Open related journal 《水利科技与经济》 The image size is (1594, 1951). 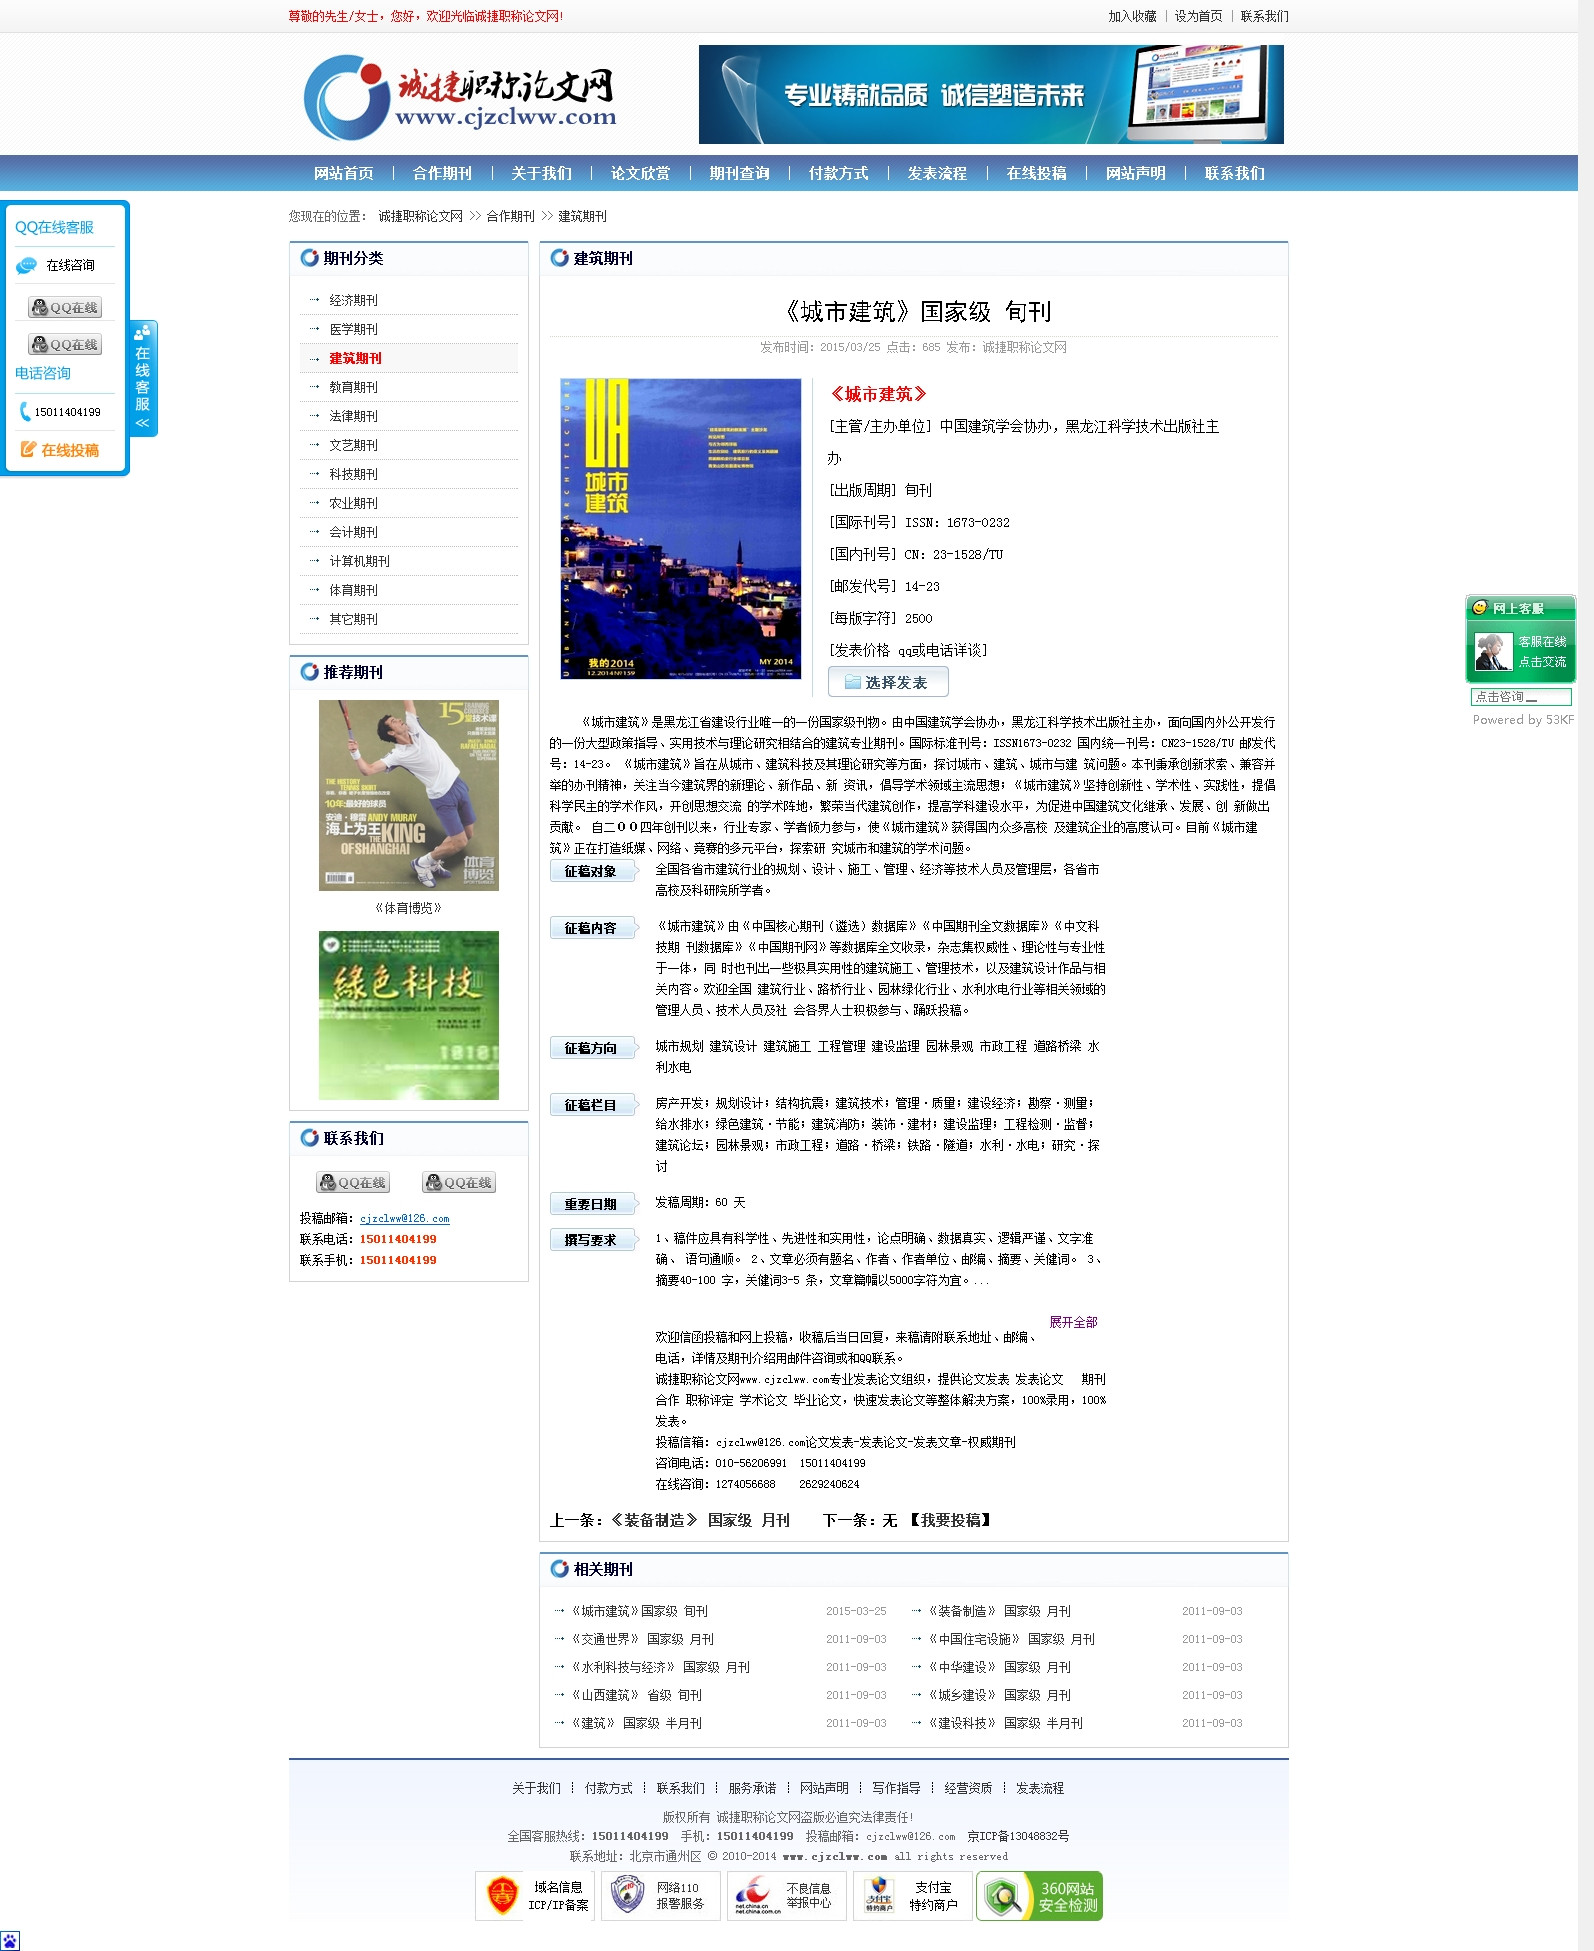pyautogui.click(x=660, y=1667)
